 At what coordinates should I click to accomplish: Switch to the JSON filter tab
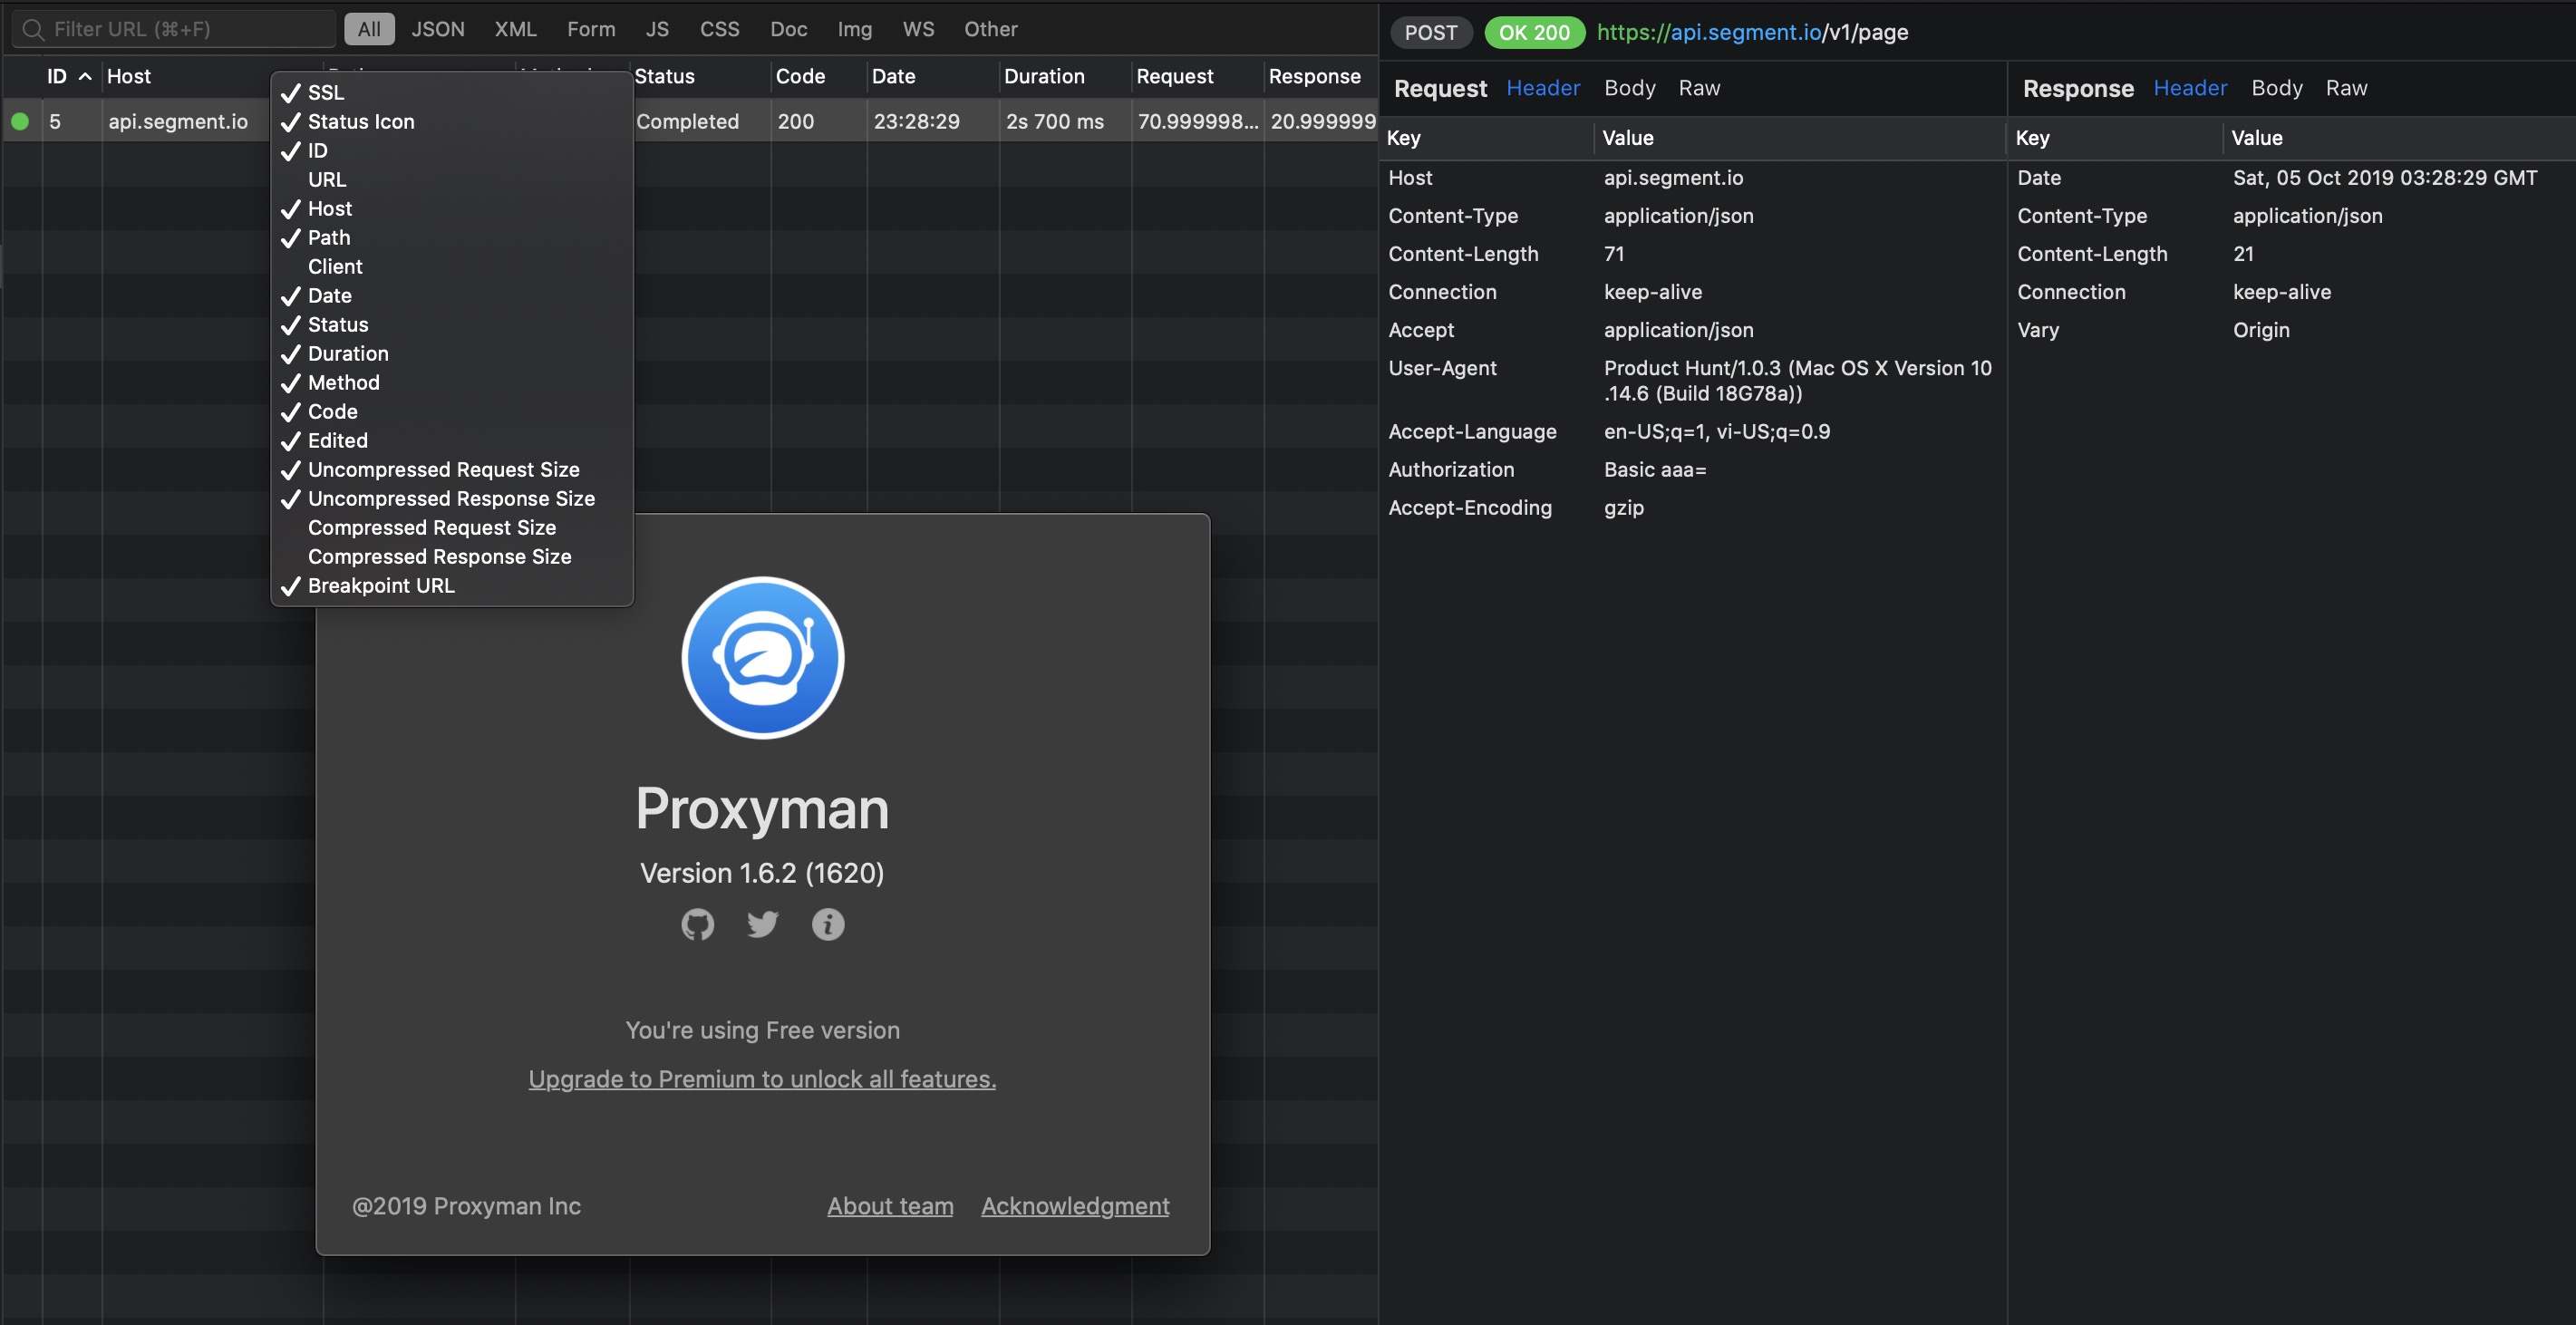tap(438, 29)
